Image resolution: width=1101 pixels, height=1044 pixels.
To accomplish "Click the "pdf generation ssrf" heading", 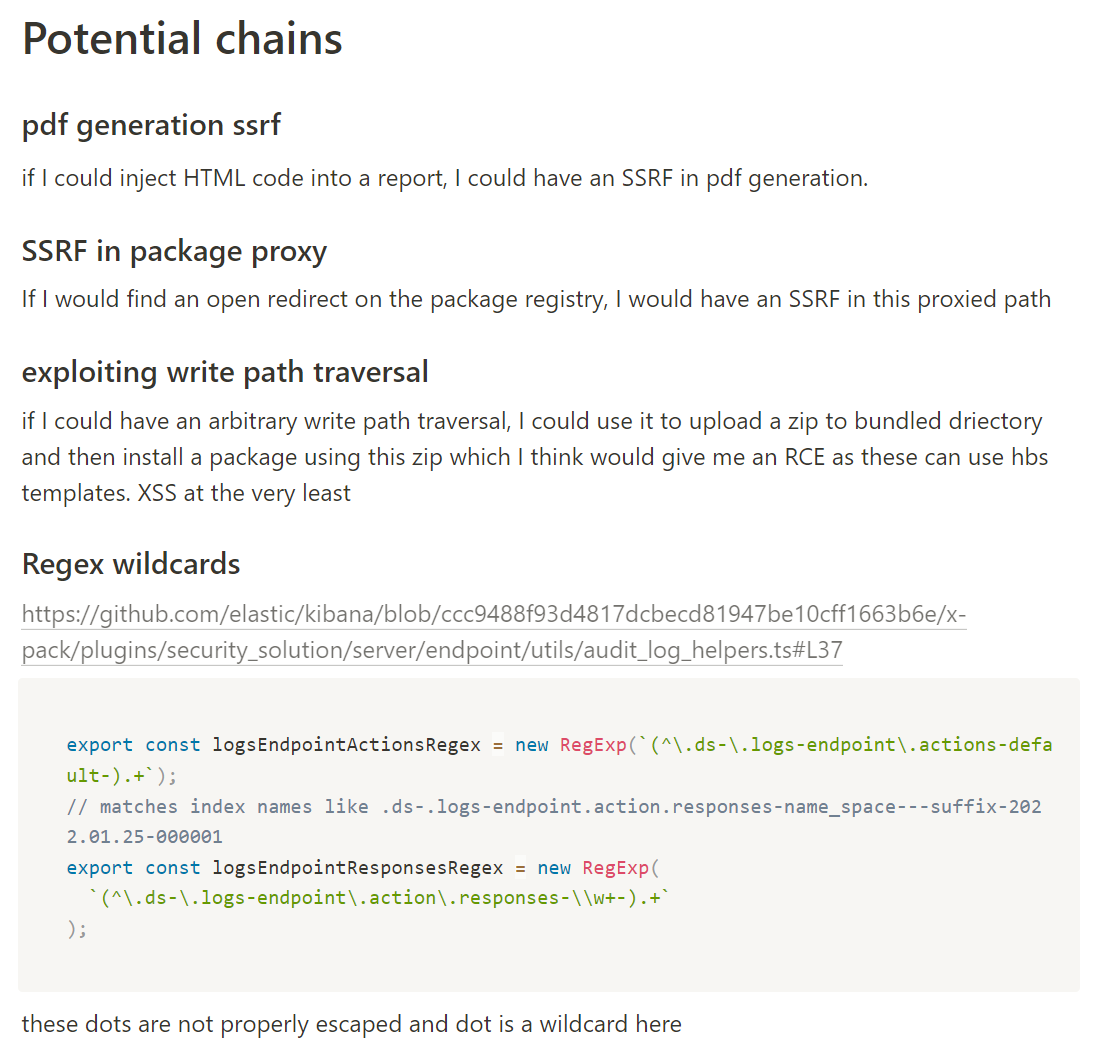I will (151, 125).
